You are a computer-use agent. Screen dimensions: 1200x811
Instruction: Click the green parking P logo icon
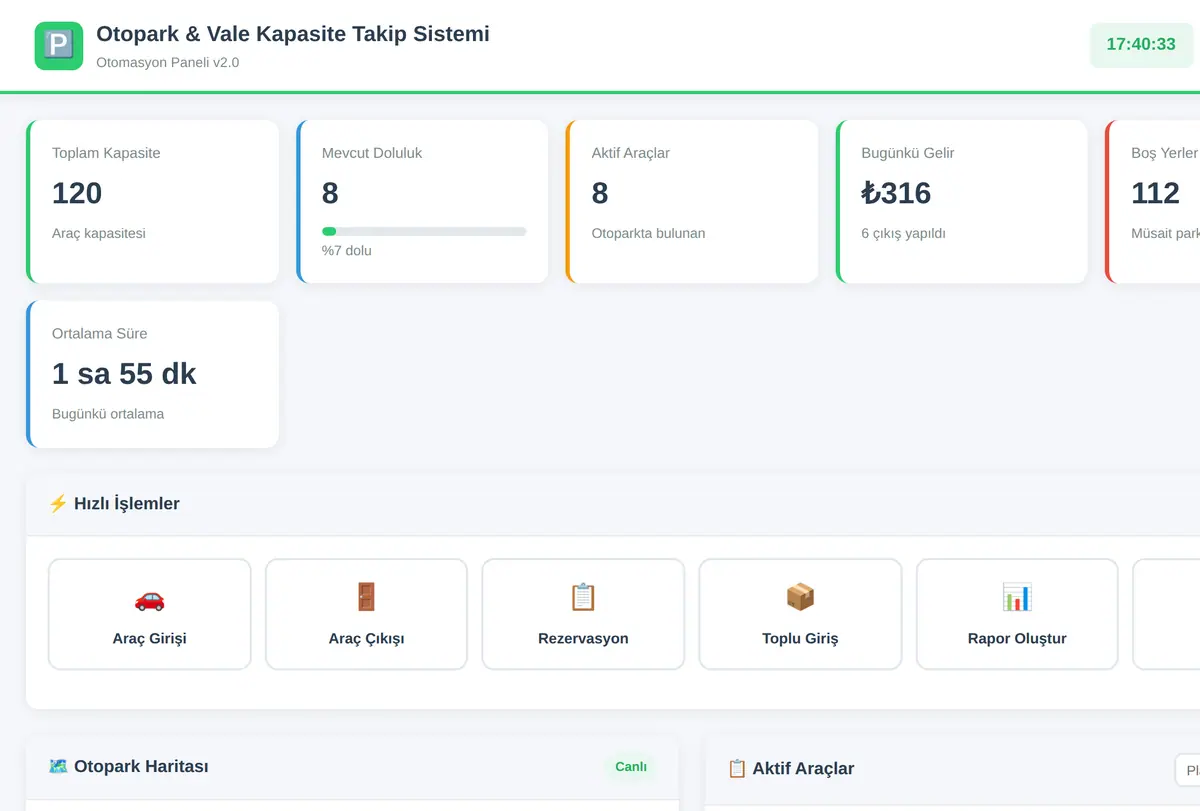pos(59,46)
